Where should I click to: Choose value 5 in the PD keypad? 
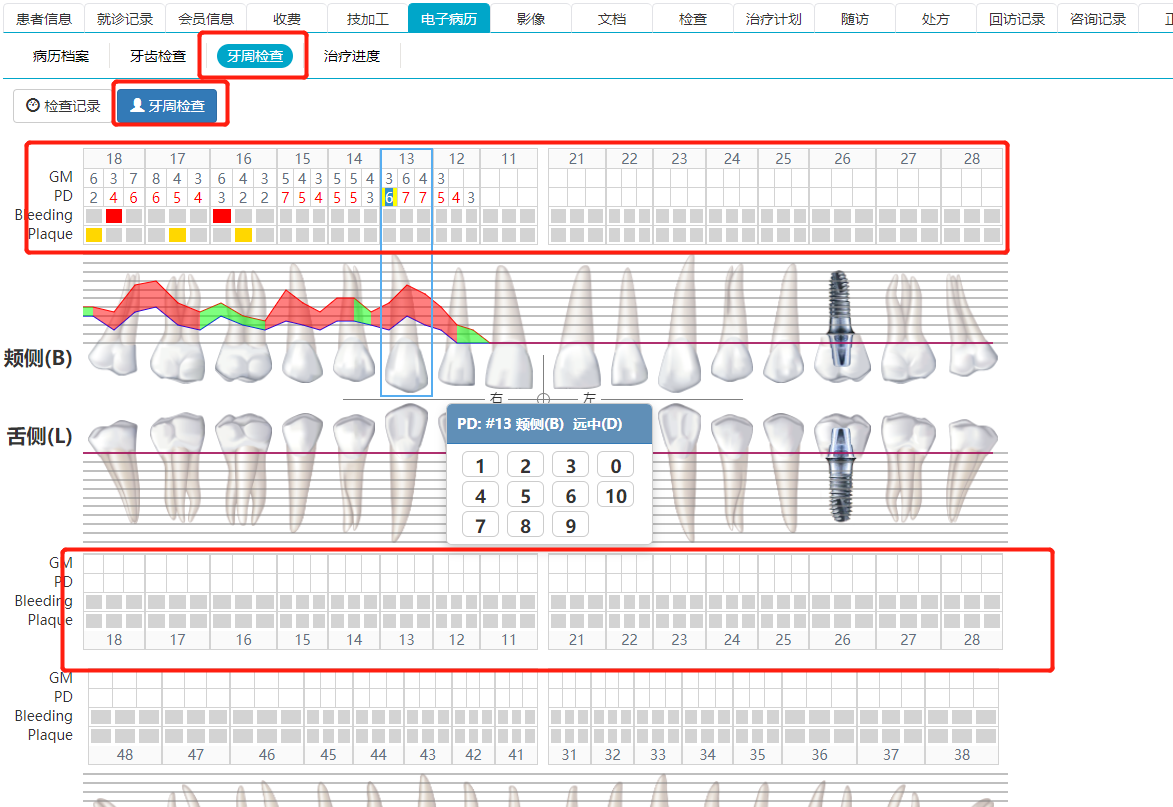(525, 496)
